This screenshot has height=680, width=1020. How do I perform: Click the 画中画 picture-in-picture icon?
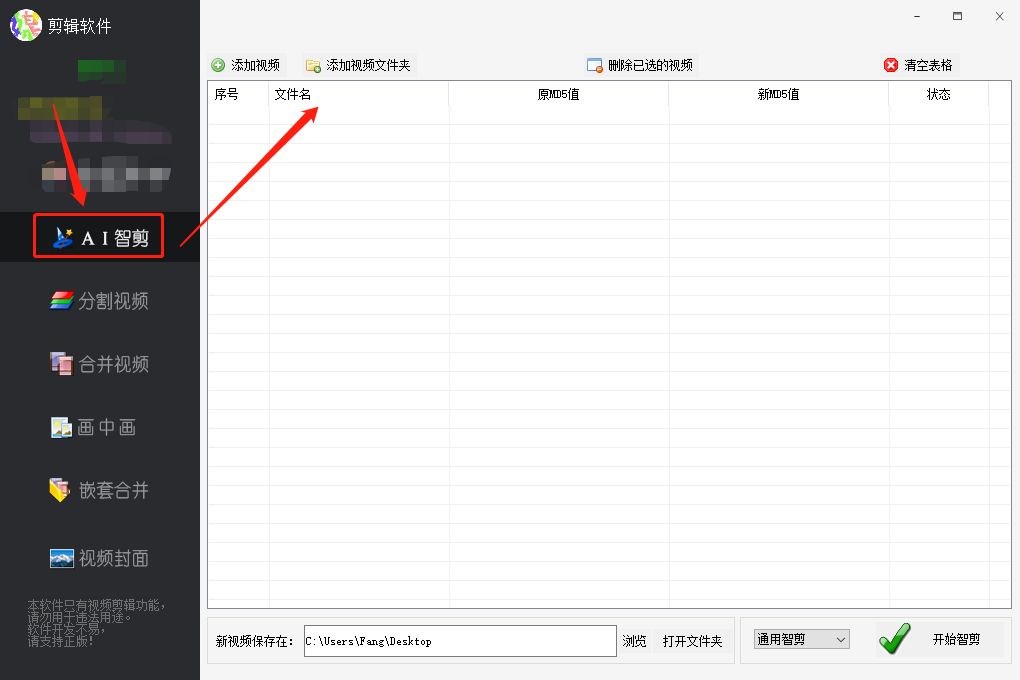(62, 426)
